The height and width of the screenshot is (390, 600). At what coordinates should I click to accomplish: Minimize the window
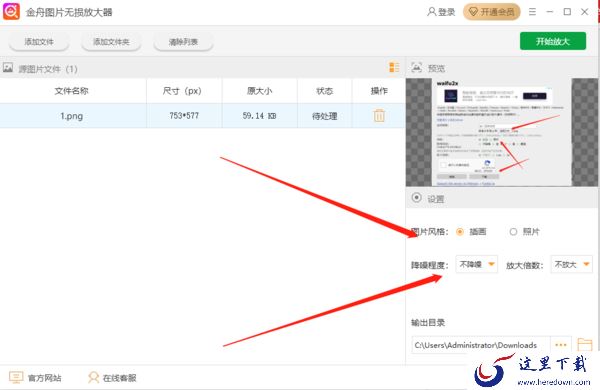coord(550,12)
